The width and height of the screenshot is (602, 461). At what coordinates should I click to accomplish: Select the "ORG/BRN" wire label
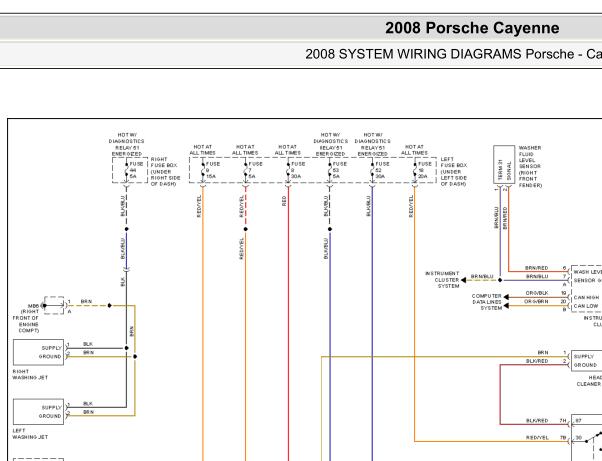click(536, 302)
